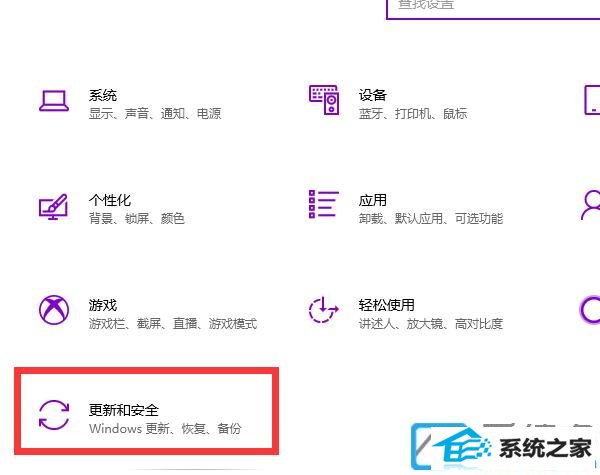The width and height of the screenshot is (600, 475).
Task: Click the 讲述人、放大镜、高对比度 description
Action: [431, 324]
